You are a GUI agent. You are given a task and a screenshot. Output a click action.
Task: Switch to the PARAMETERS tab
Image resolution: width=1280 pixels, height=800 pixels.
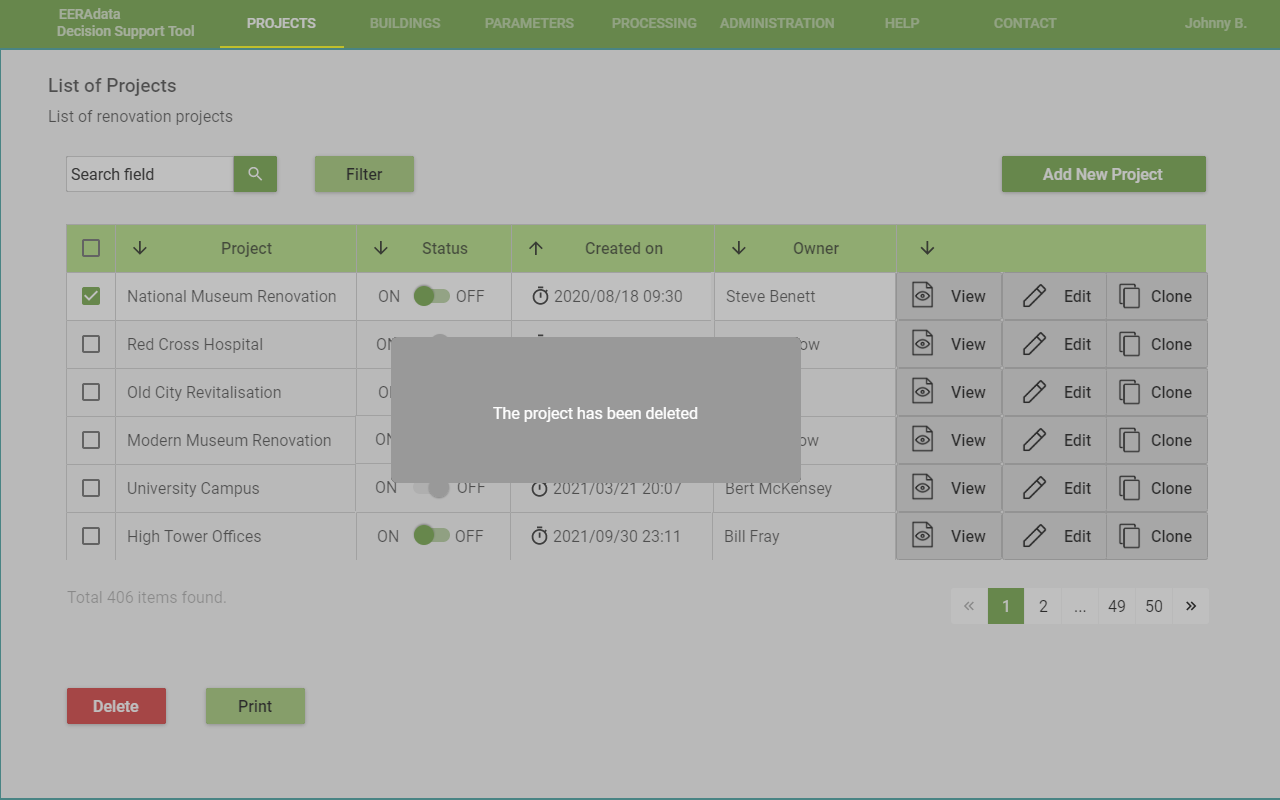529,23
